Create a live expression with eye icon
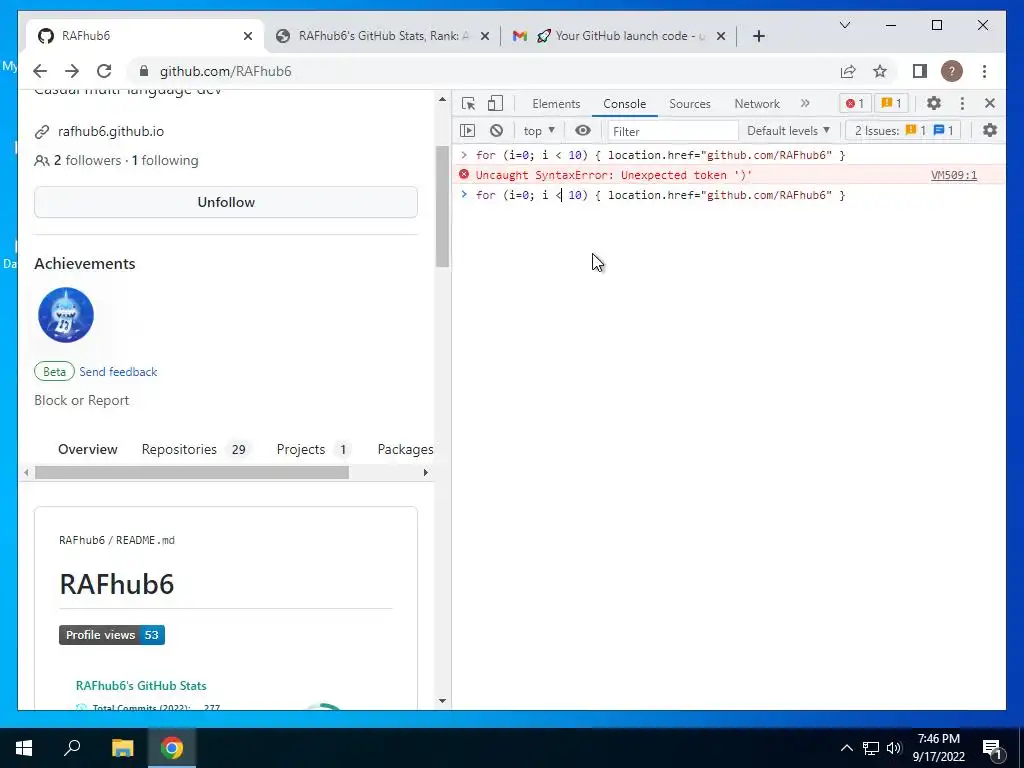This screenshot has height=768, width=1024. [x=583, y=131]
